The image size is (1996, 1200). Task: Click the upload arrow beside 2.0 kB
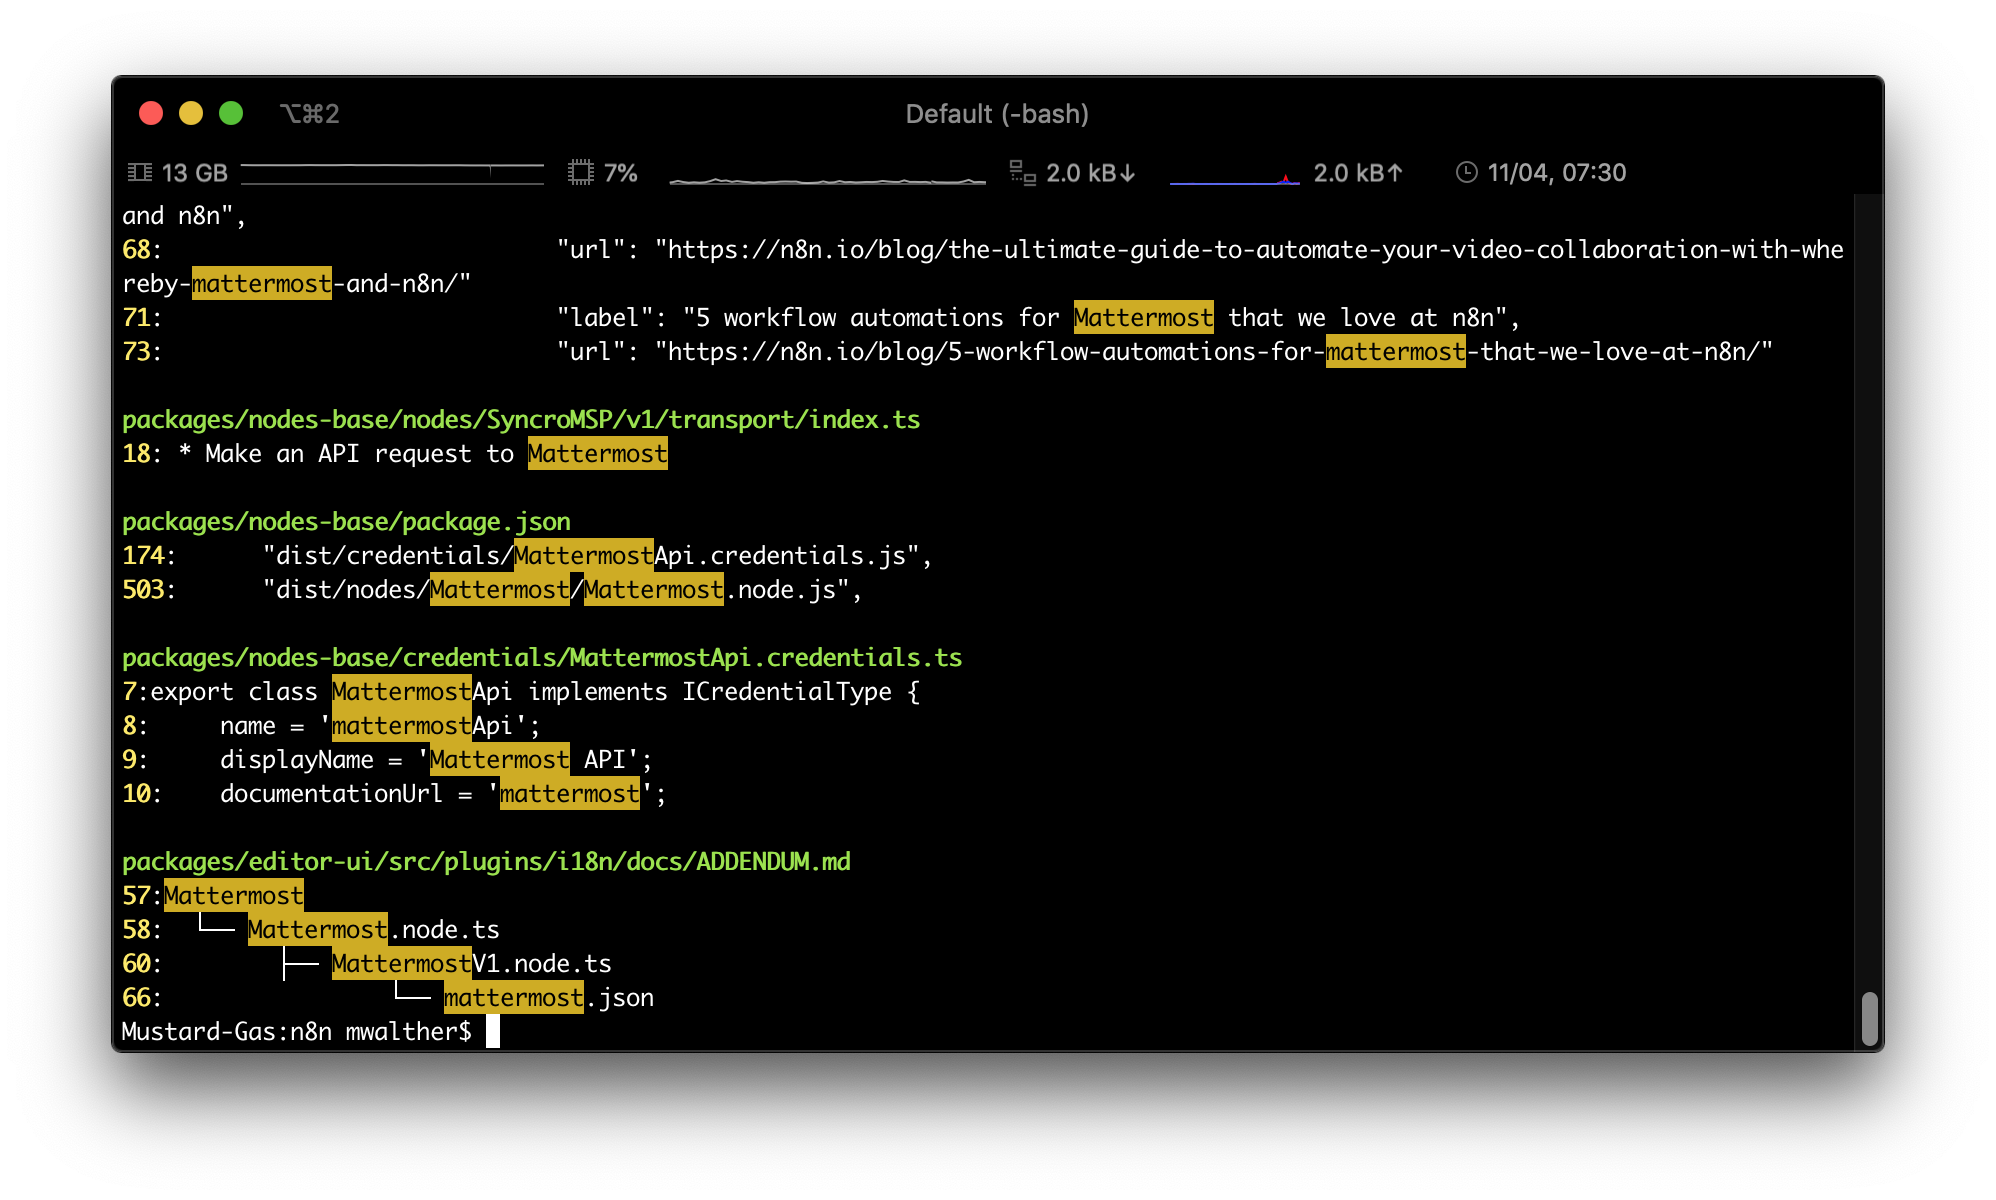click(x=1395, y=173)
